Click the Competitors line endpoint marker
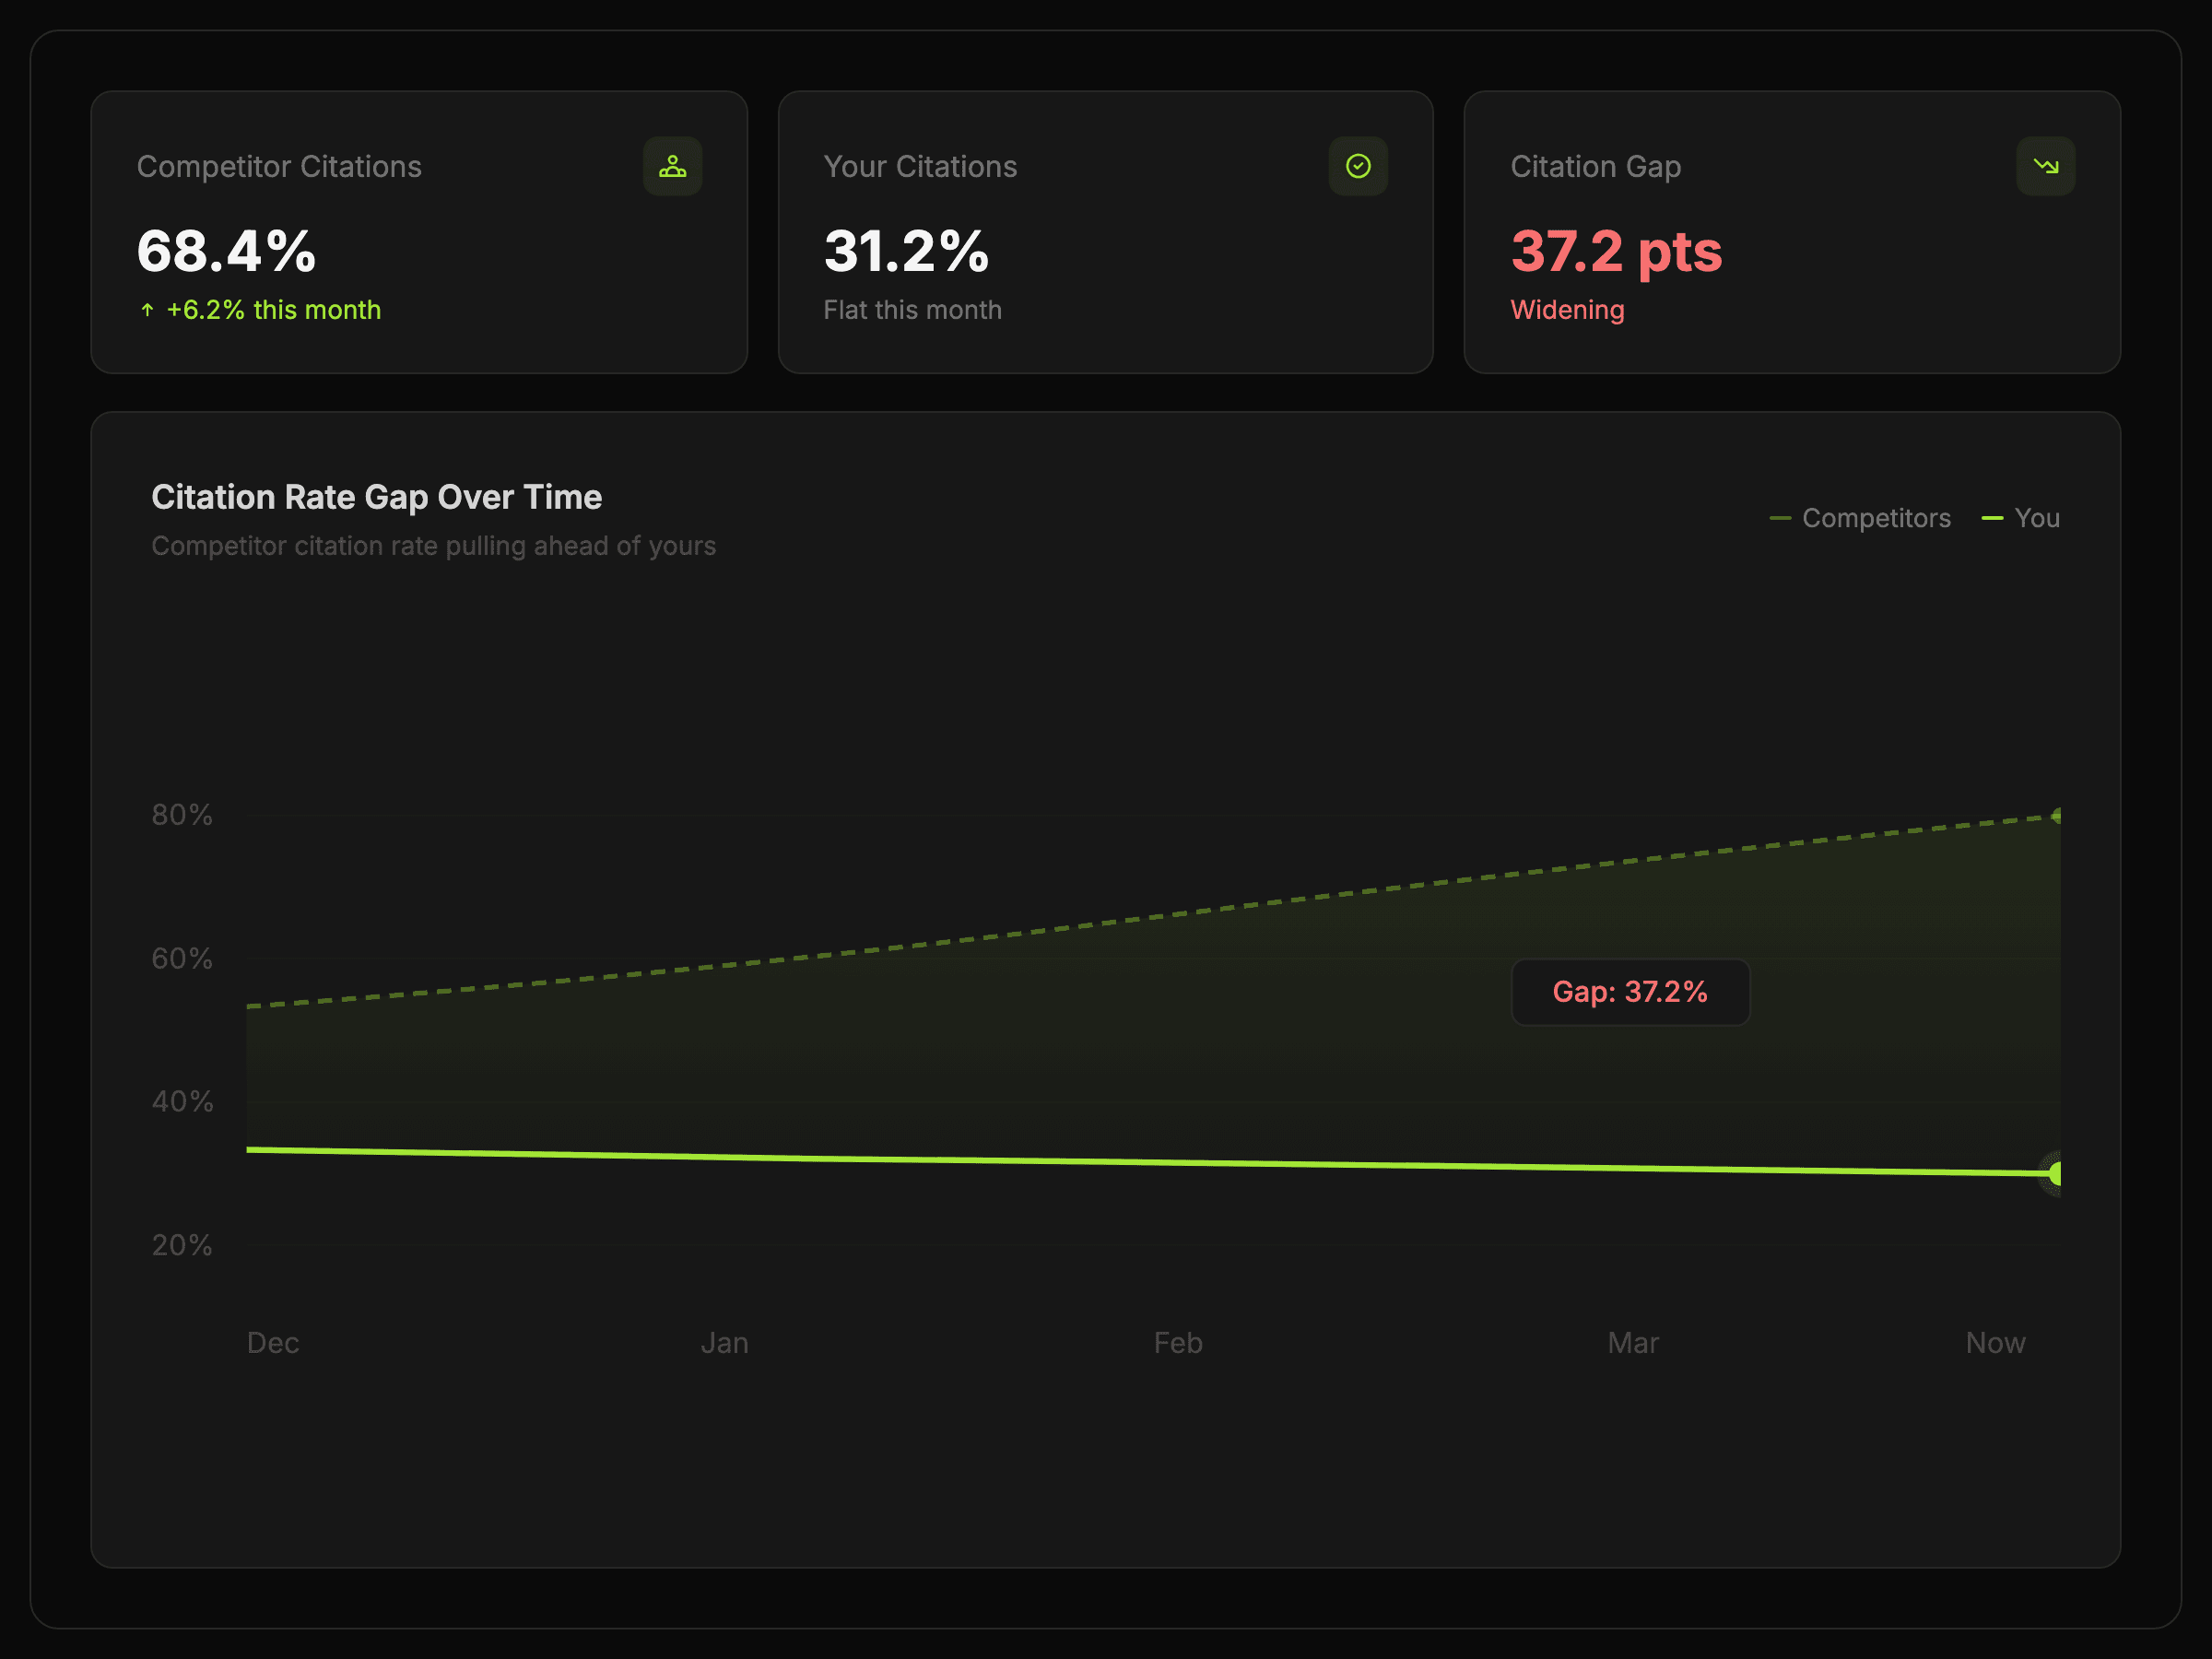 click(x=2056, y=816)
